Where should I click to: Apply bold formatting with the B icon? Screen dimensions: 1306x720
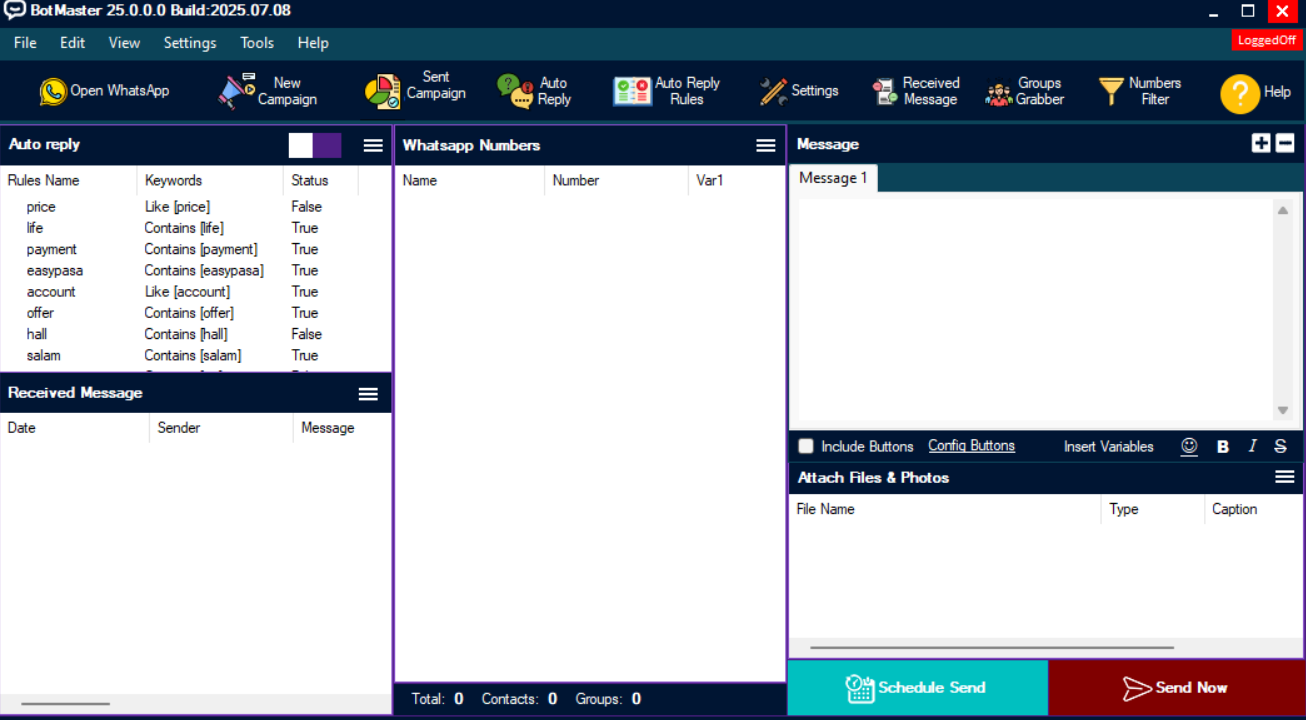[x=1222, y=447]
